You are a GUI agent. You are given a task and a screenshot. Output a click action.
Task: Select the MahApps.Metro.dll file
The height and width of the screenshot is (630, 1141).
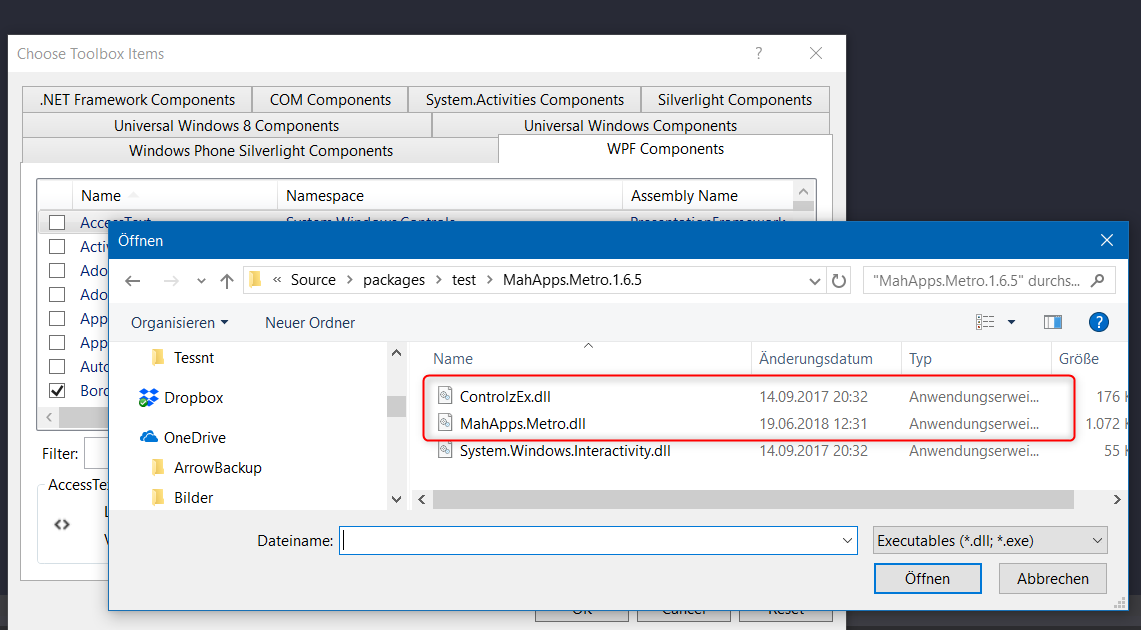tap(524, 423)
